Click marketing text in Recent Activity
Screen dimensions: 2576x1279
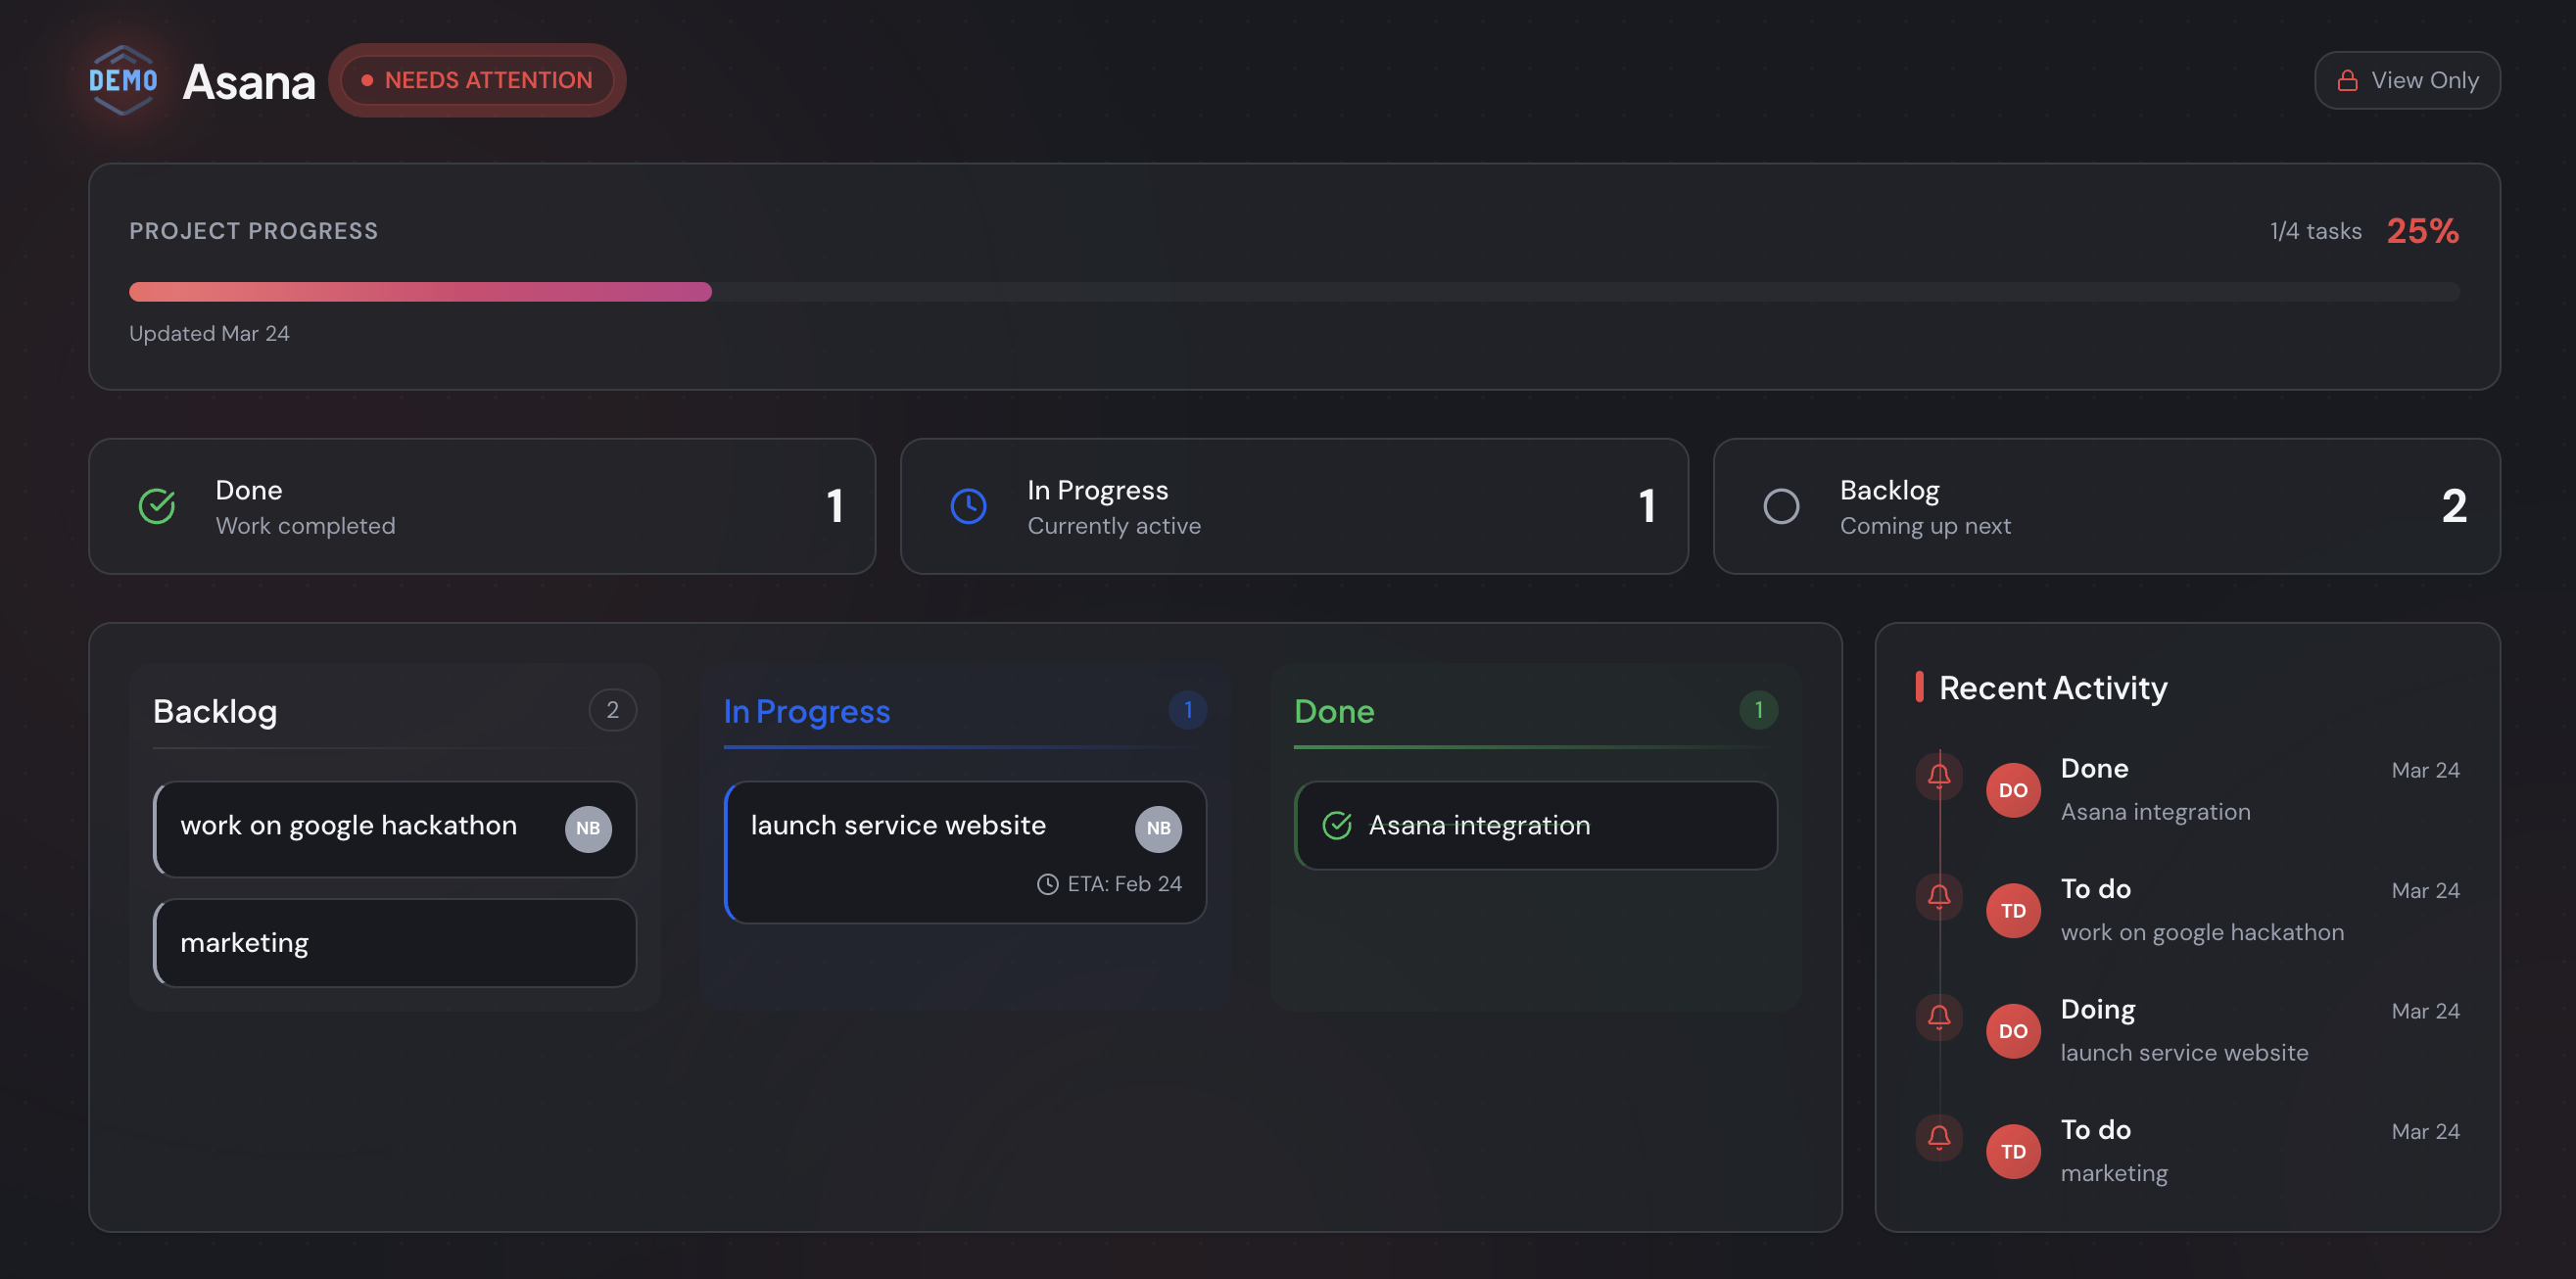[x=2114, y=1173]
